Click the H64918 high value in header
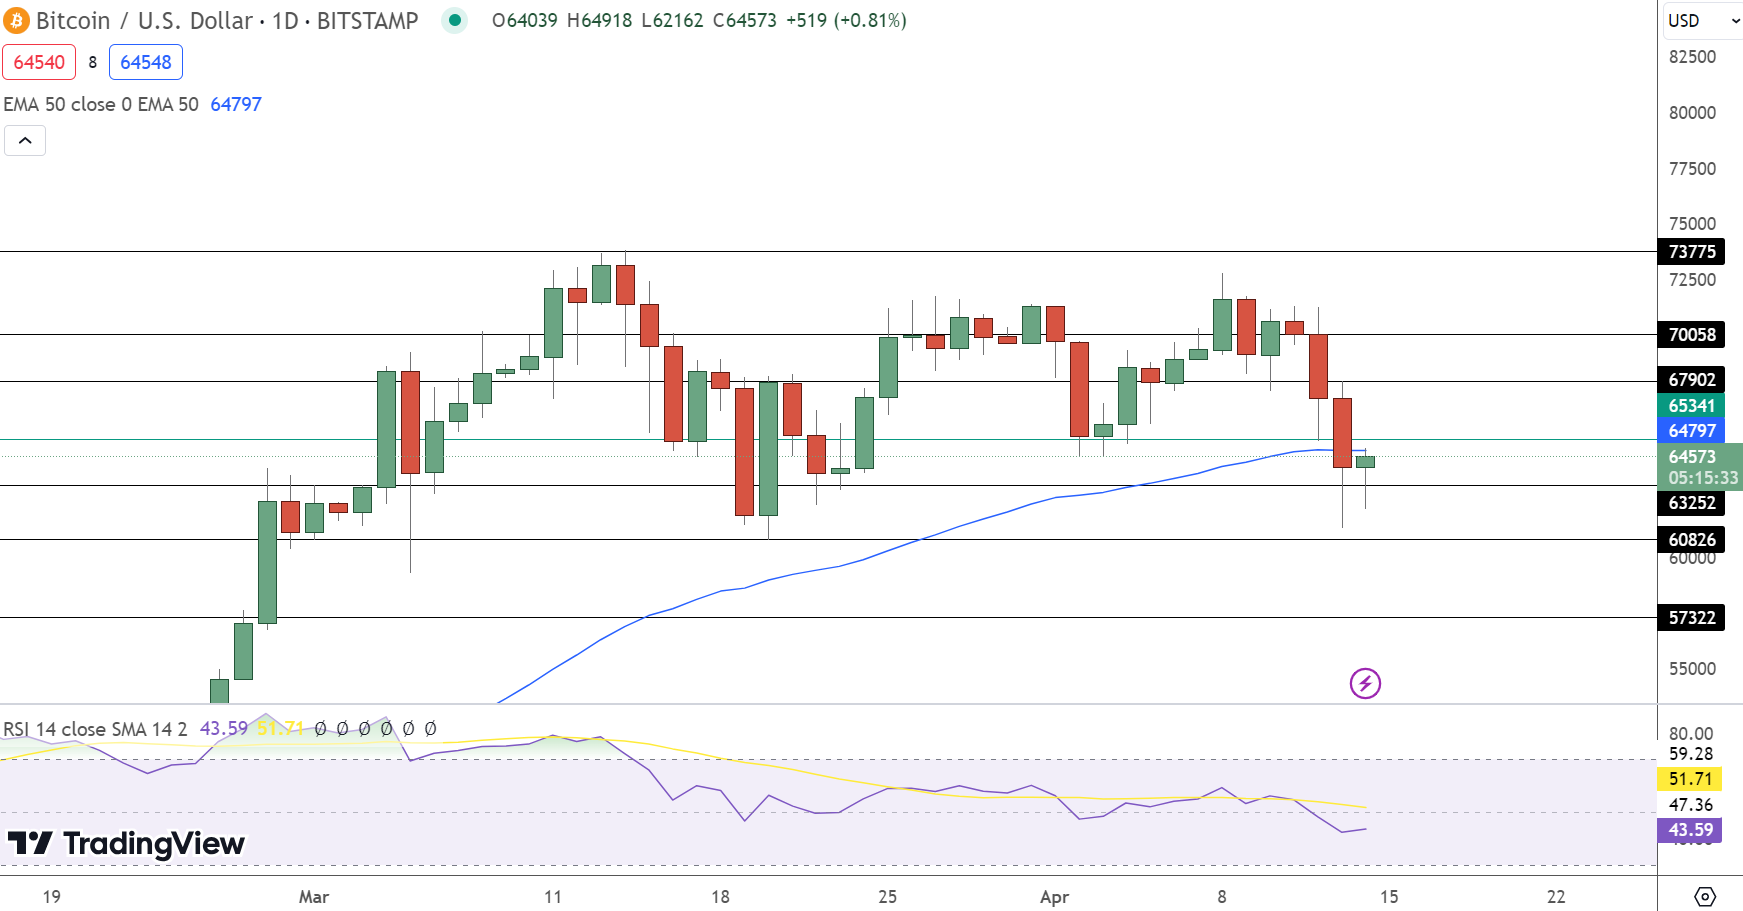 click(599, 20)
